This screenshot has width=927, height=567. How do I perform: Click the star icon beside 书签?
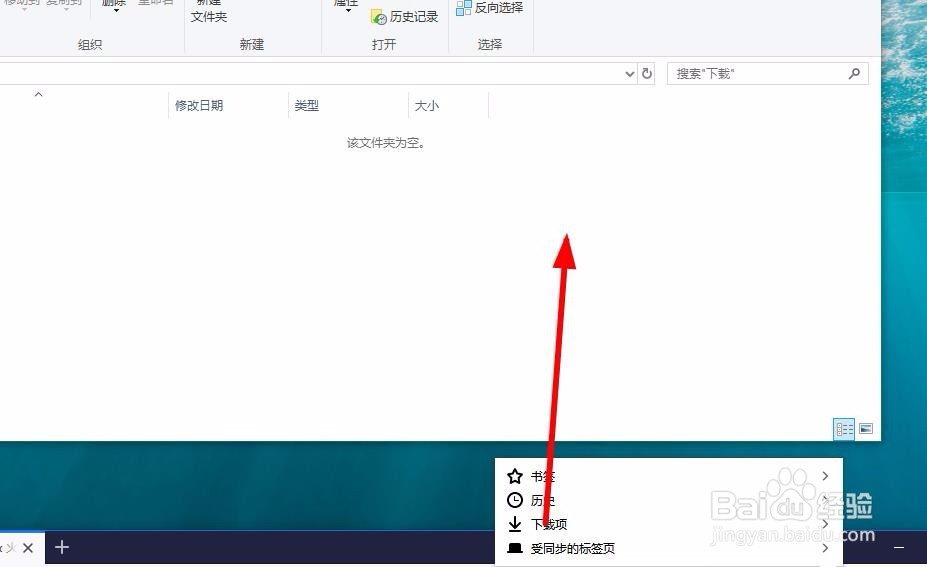(515, 476)
